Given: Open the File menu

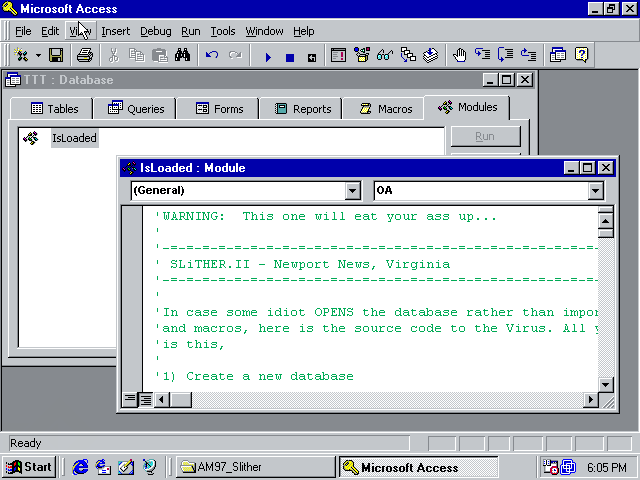Looking at the screenshot, I should [23, 31].
